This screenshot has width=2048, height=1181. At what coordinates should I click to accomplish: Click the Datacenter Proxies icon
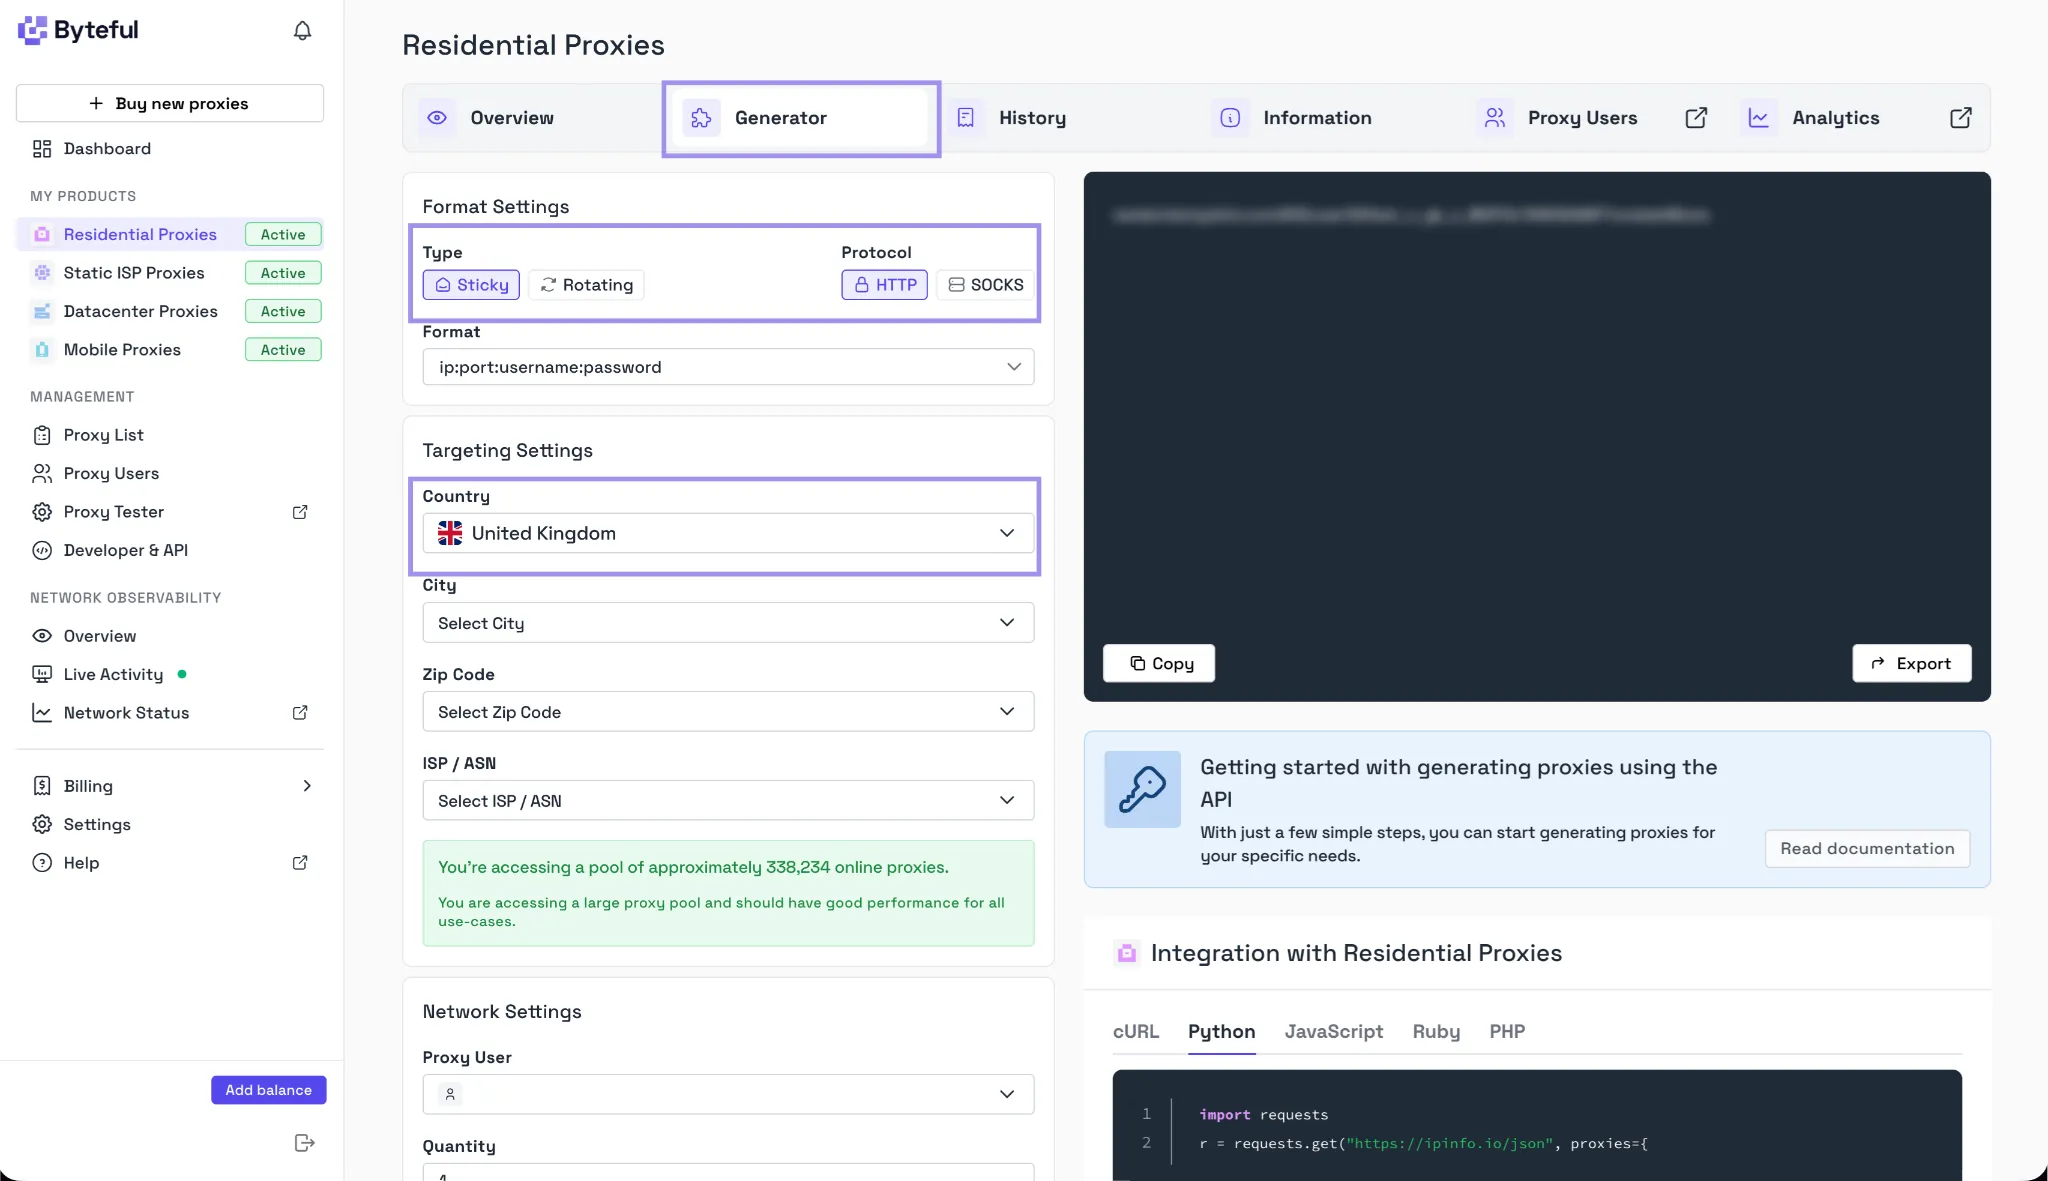point(42,311)
